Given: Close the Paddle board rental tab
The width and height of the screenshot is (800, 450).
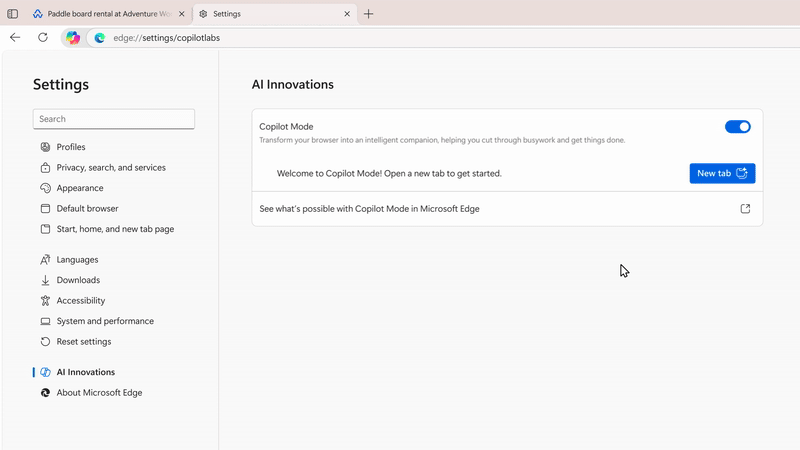Looking at the screenshot, I should pyautogui.click(x=181, y=14).
